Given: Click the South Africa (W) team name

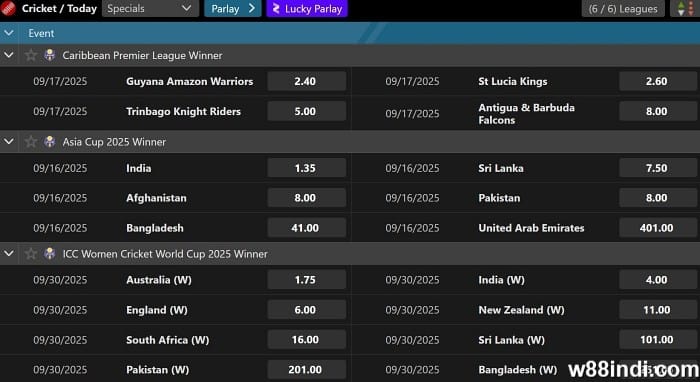Looking at the screenshot, I should tap(167, 340).
